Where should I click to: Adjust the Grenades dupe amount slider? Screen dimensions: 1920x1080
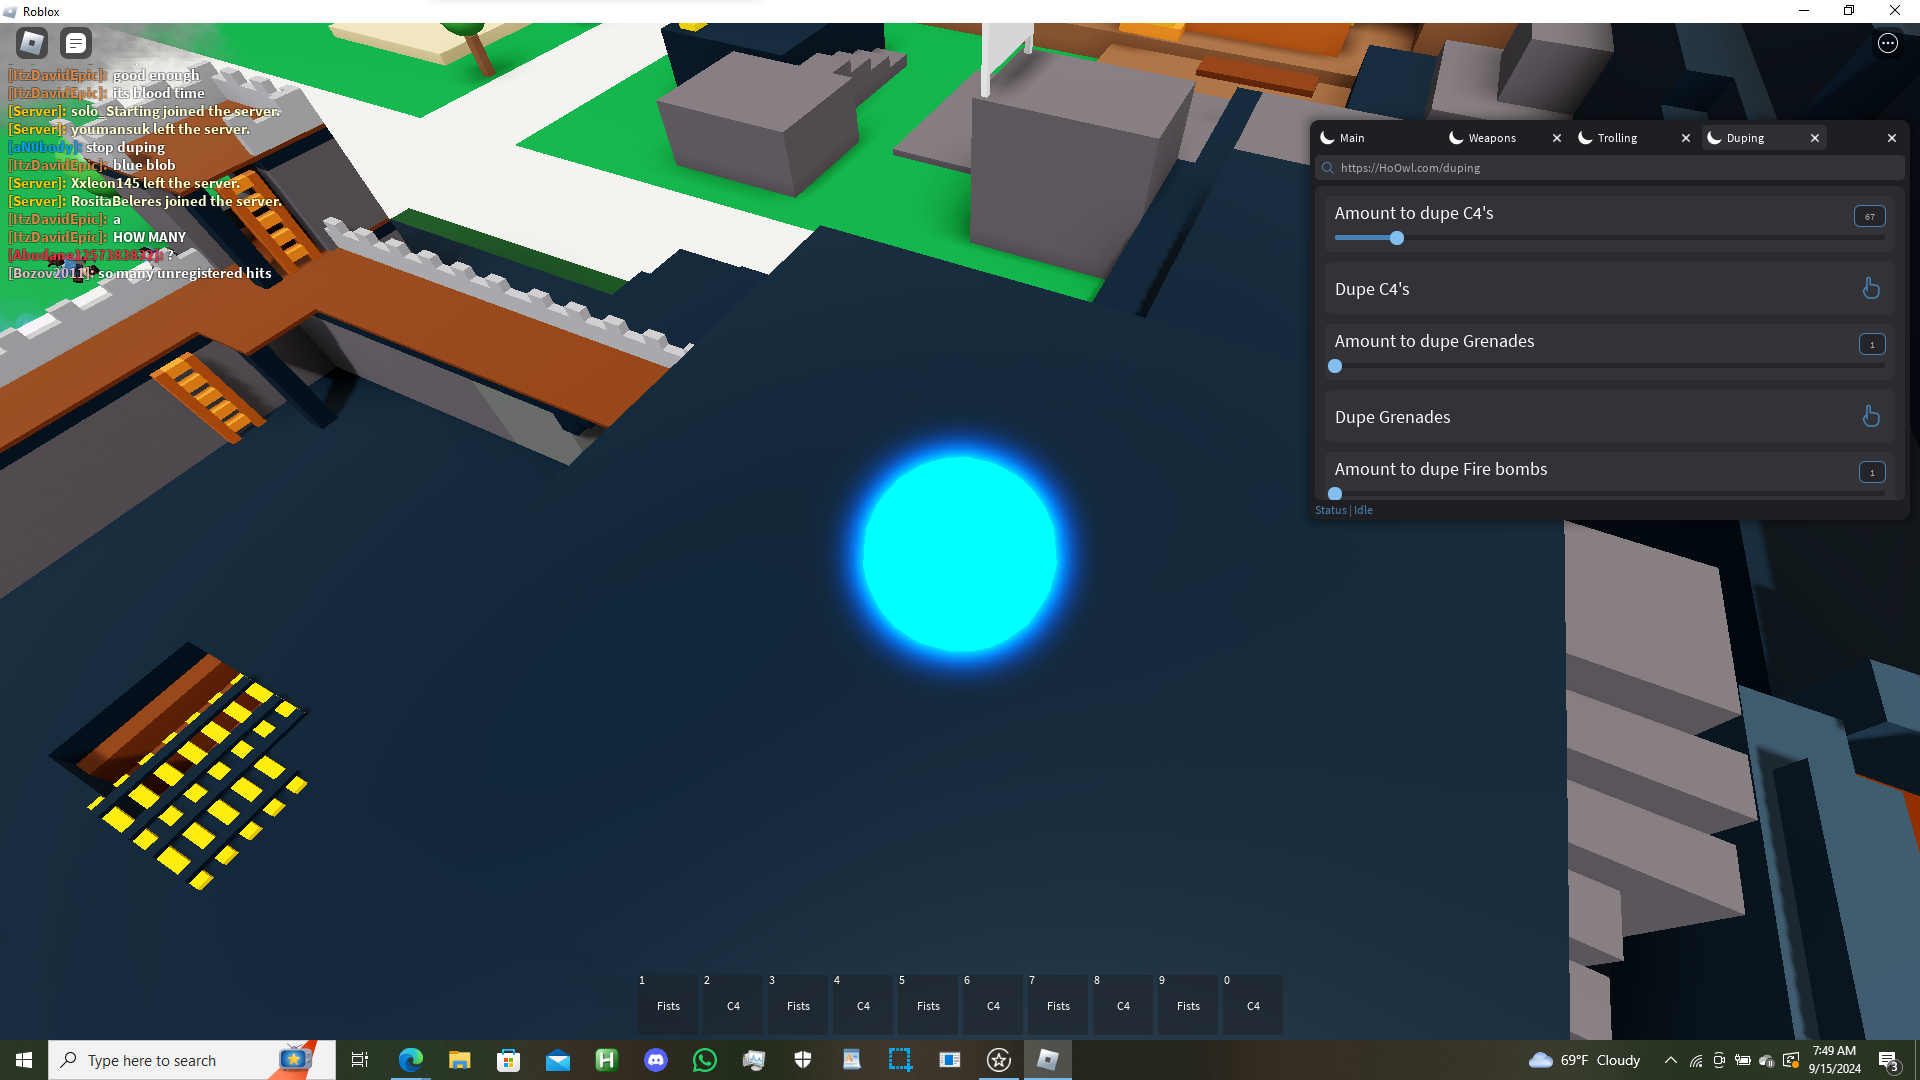pyautogui.click(x=1609, y=366)
